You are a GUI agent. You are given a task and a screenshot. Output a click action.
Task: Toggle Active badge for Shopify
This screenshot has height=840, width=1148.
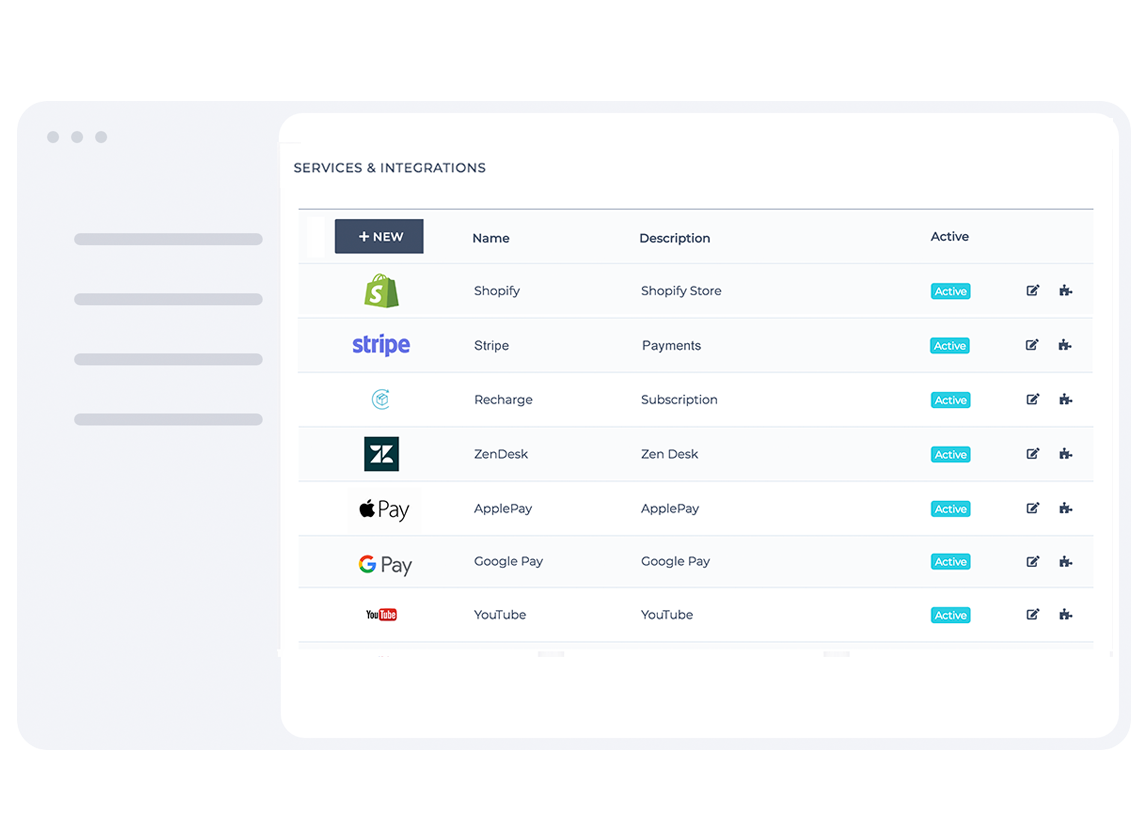[950, 291]
